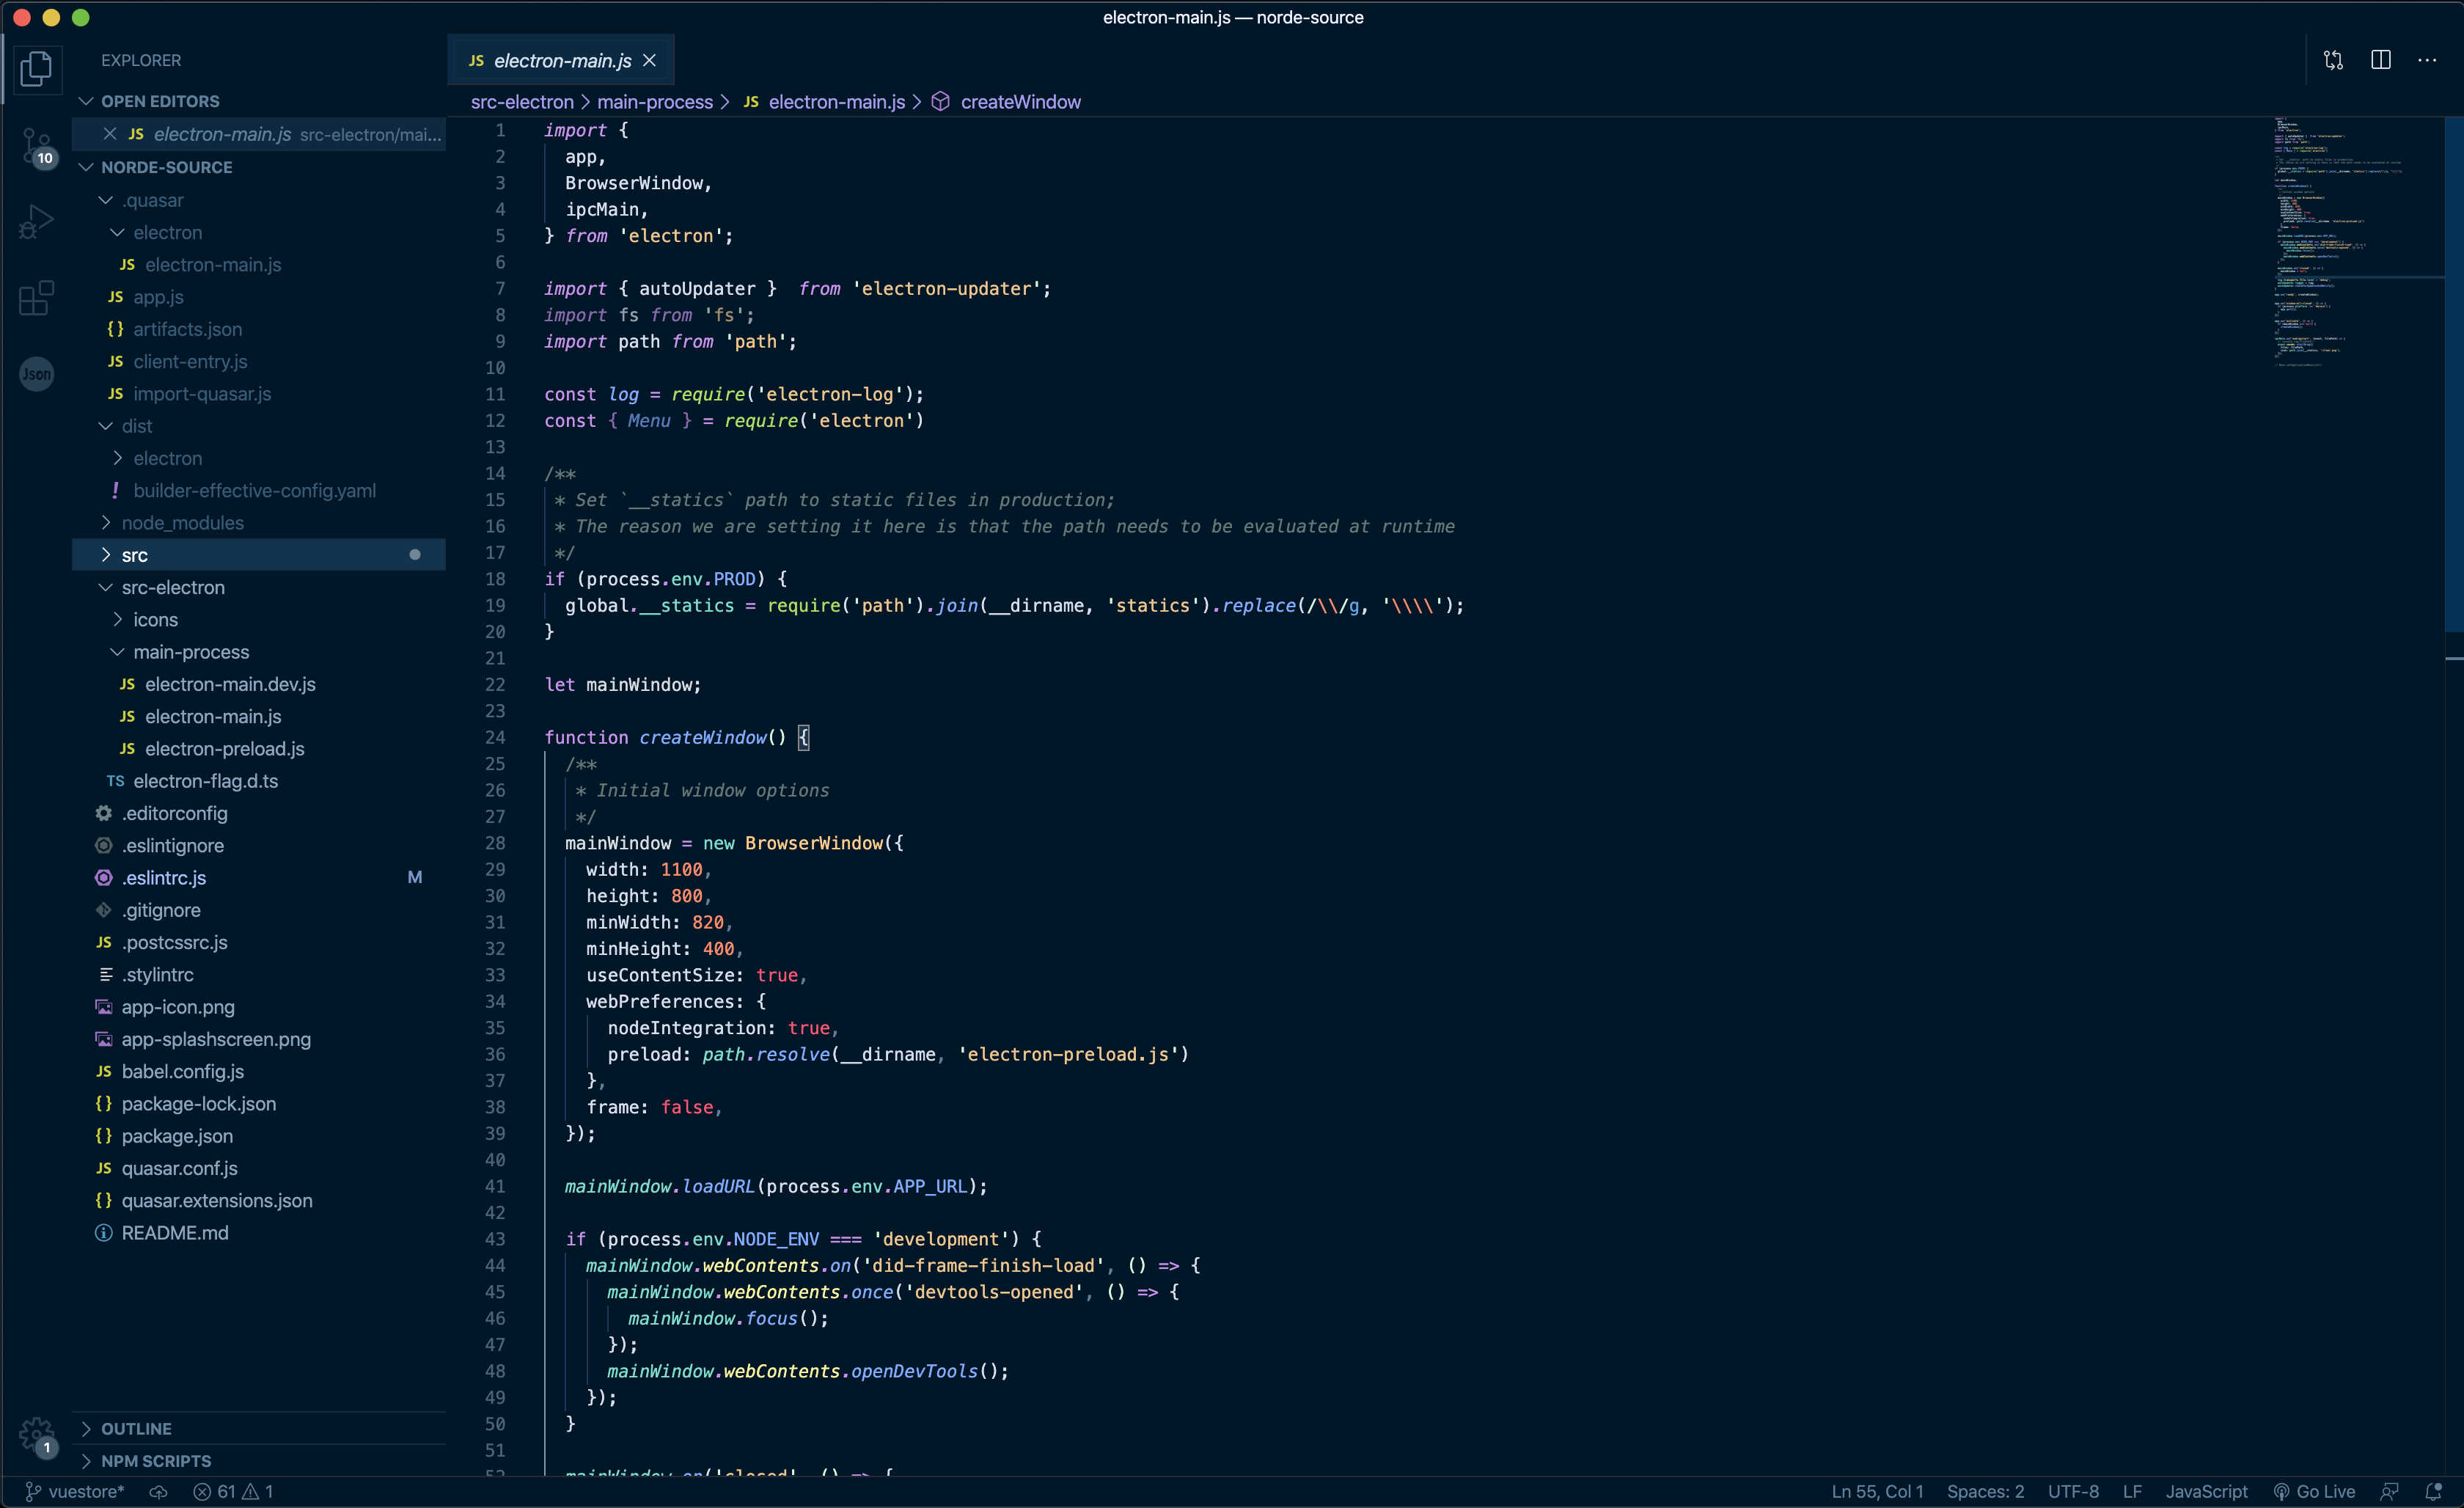Open .stylintrc file
Viewport: 2464px width, 1508px height.
(259, 975)
